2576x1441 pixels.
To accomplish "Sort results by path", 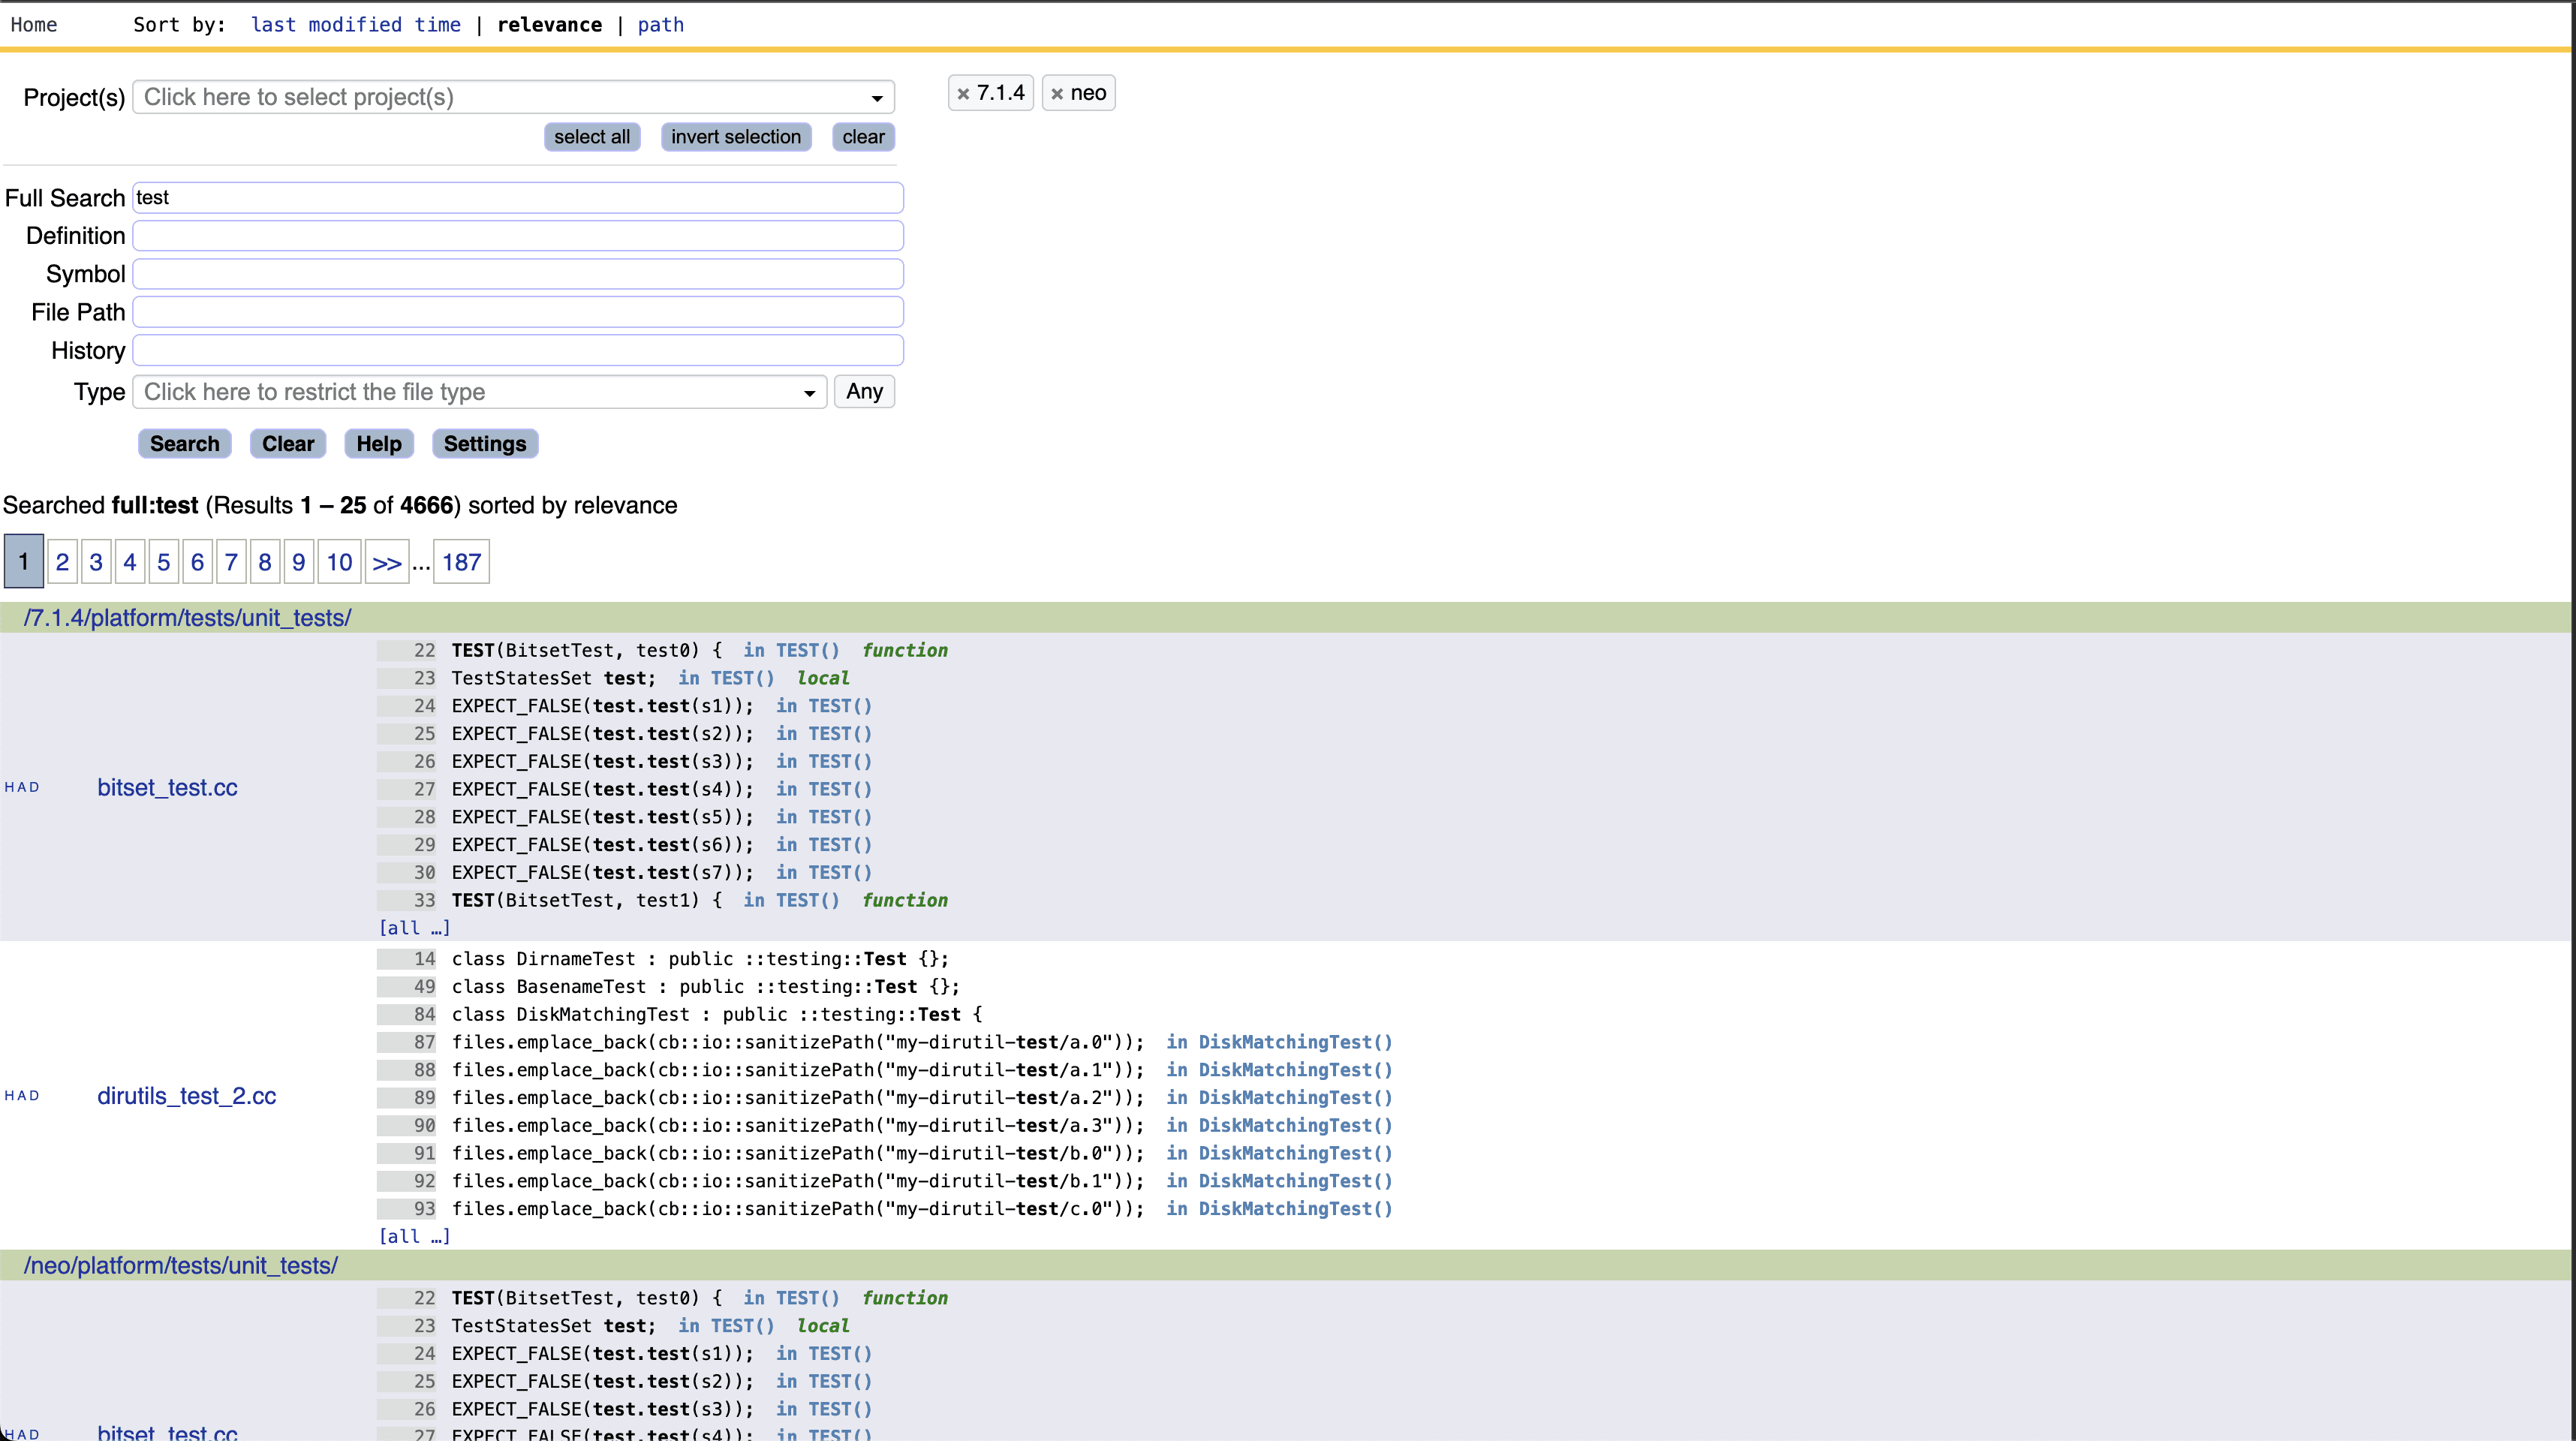I will tap(660, 24).
